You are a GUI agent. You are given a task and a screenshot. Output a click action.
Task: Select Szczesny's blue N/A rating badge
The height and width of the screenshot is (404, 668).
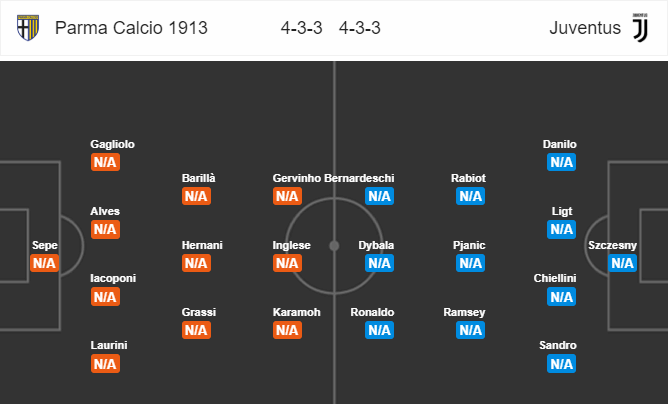click(622, 263)
